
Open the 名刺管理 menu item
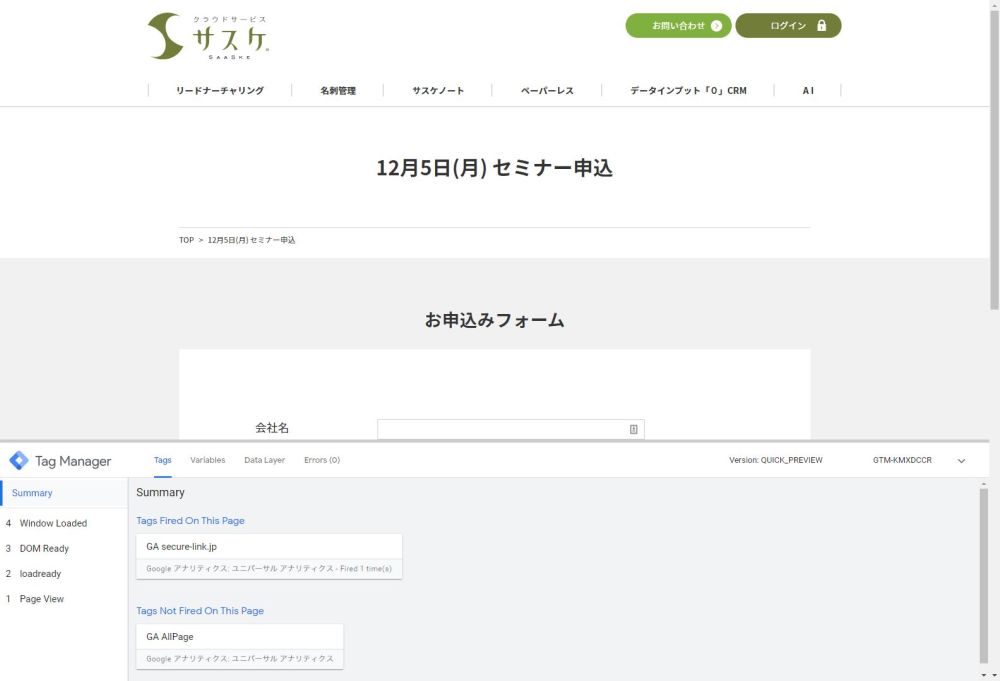[338, 91]
